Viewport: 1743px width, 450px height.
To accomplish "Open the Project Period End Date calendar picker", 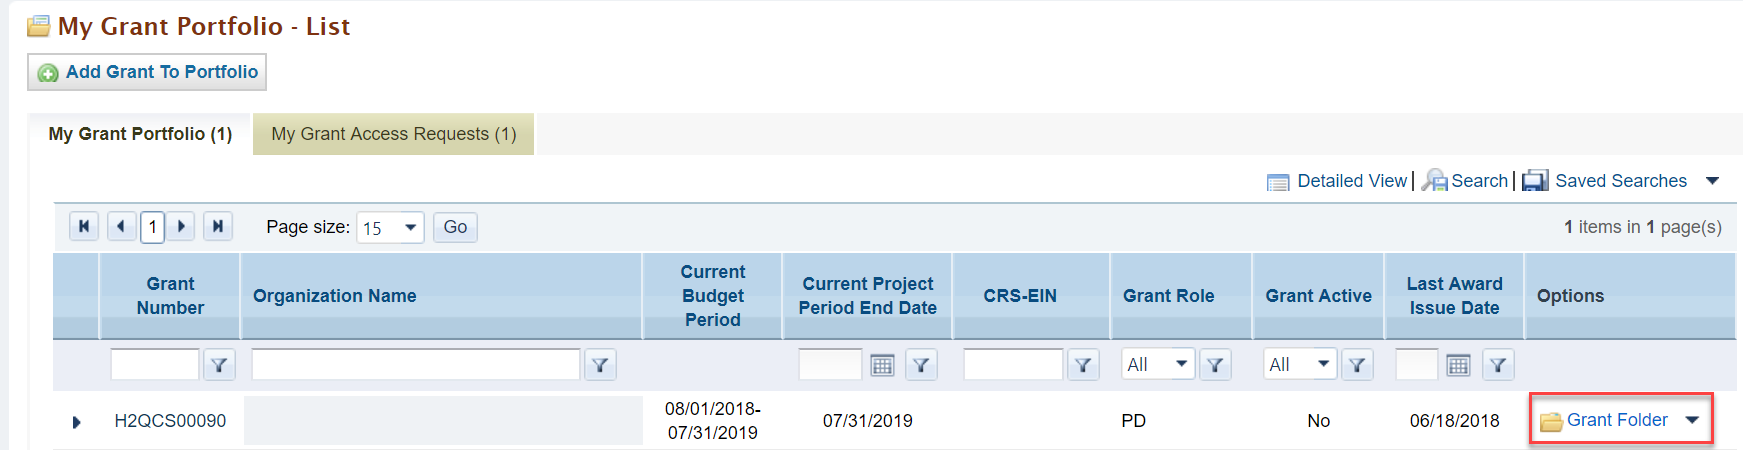I will [882, 365].
